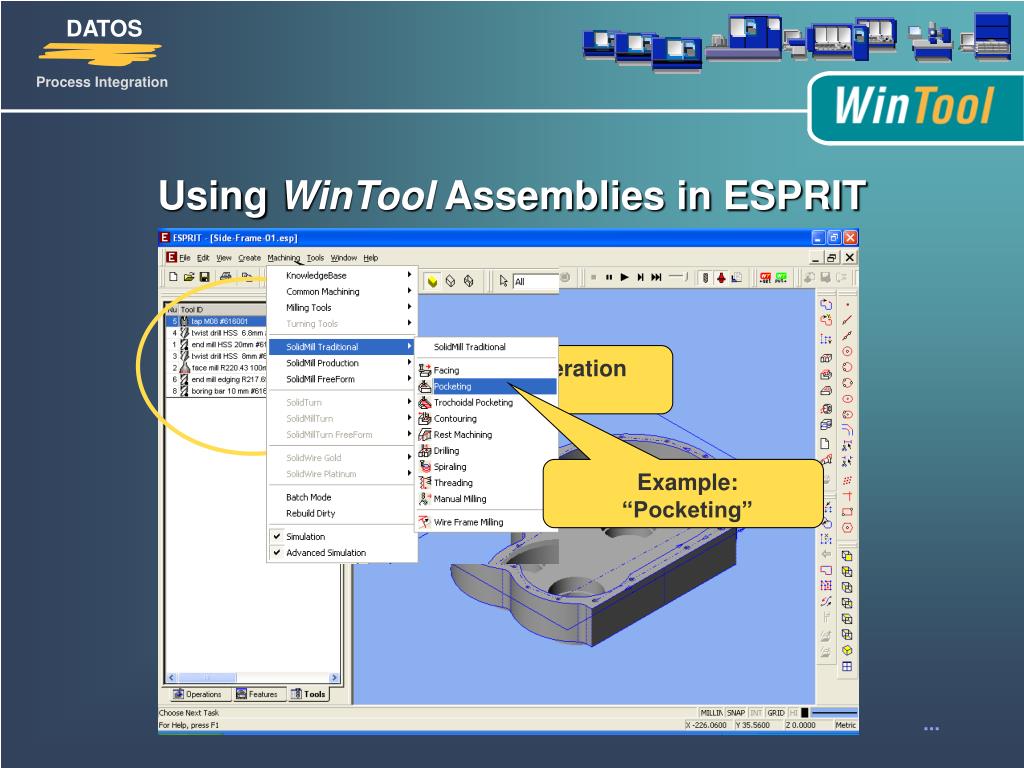Click the Save floppy disk icon
The height and width of the screenshot is (768, 1024).
[x=204, y=277]
